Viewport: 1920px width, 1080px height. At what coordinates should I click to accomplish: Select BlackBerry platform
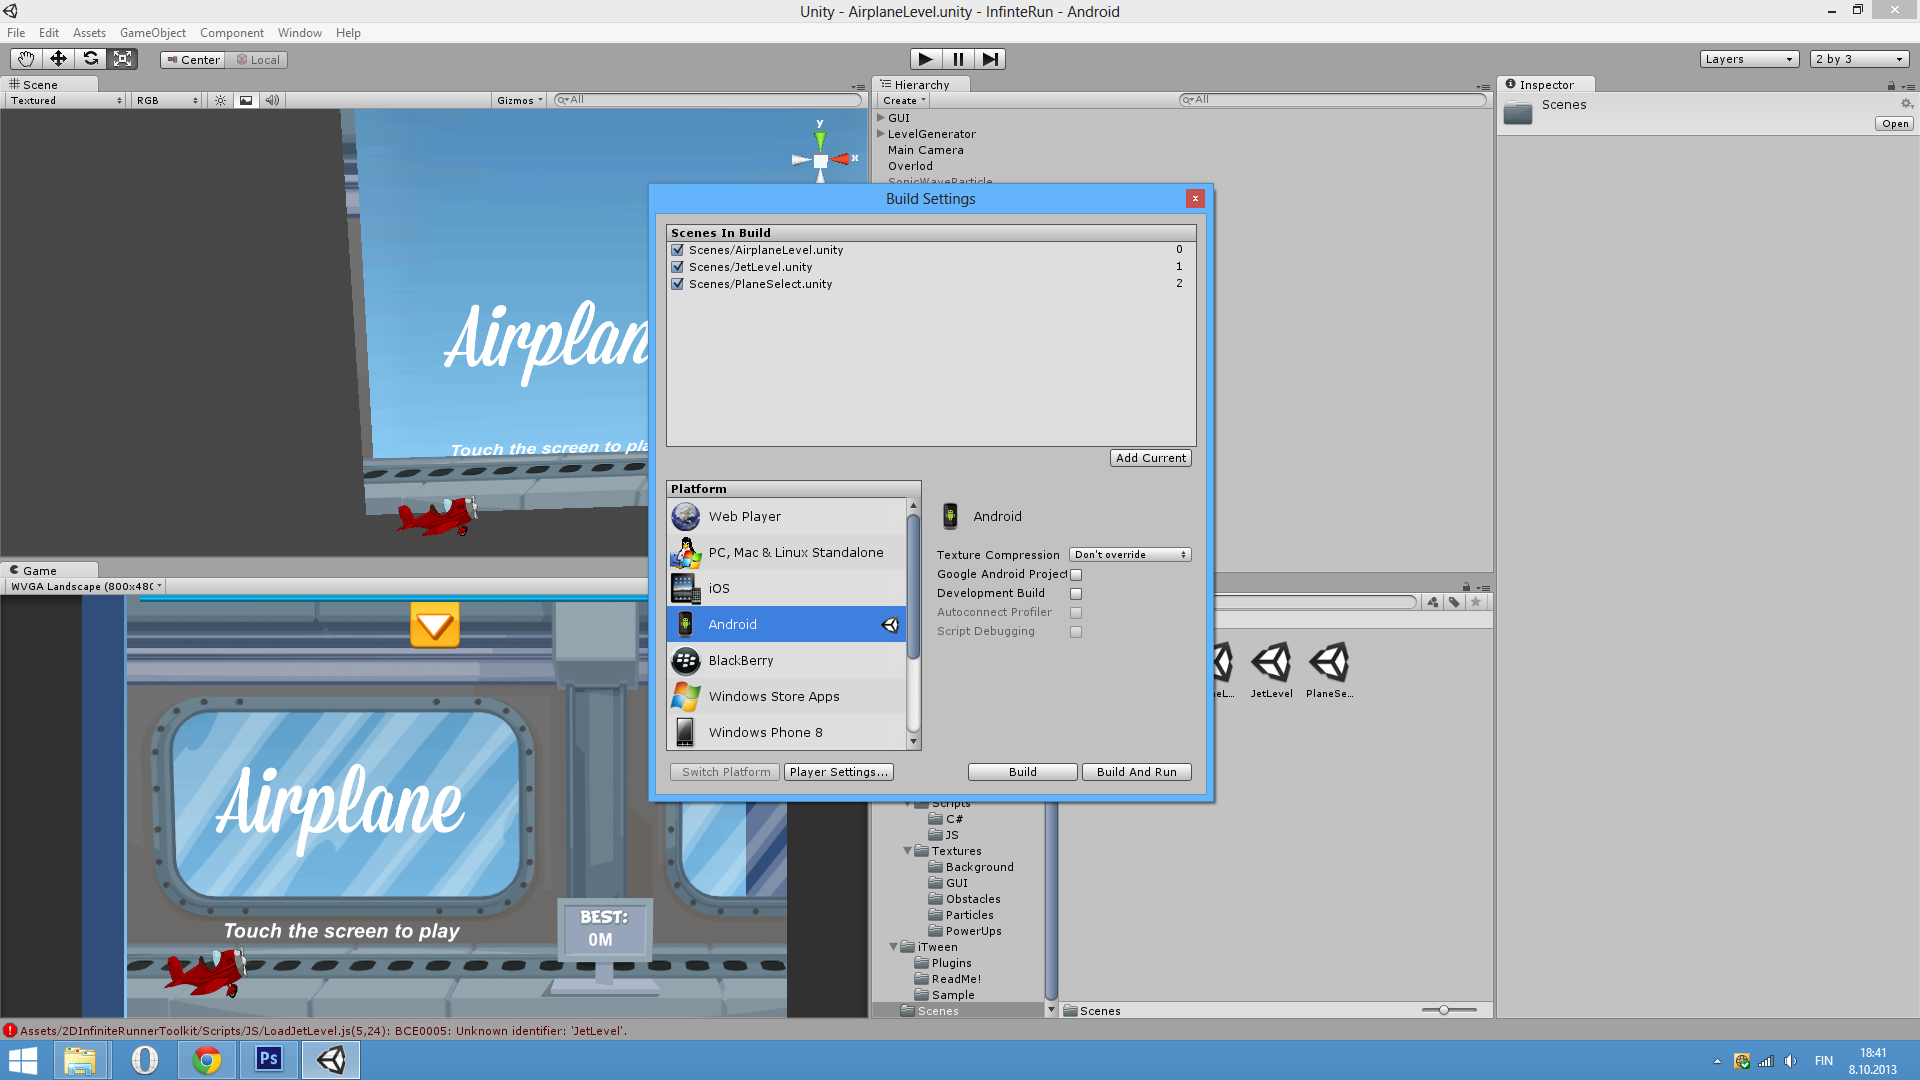click(x=787, y=660)
